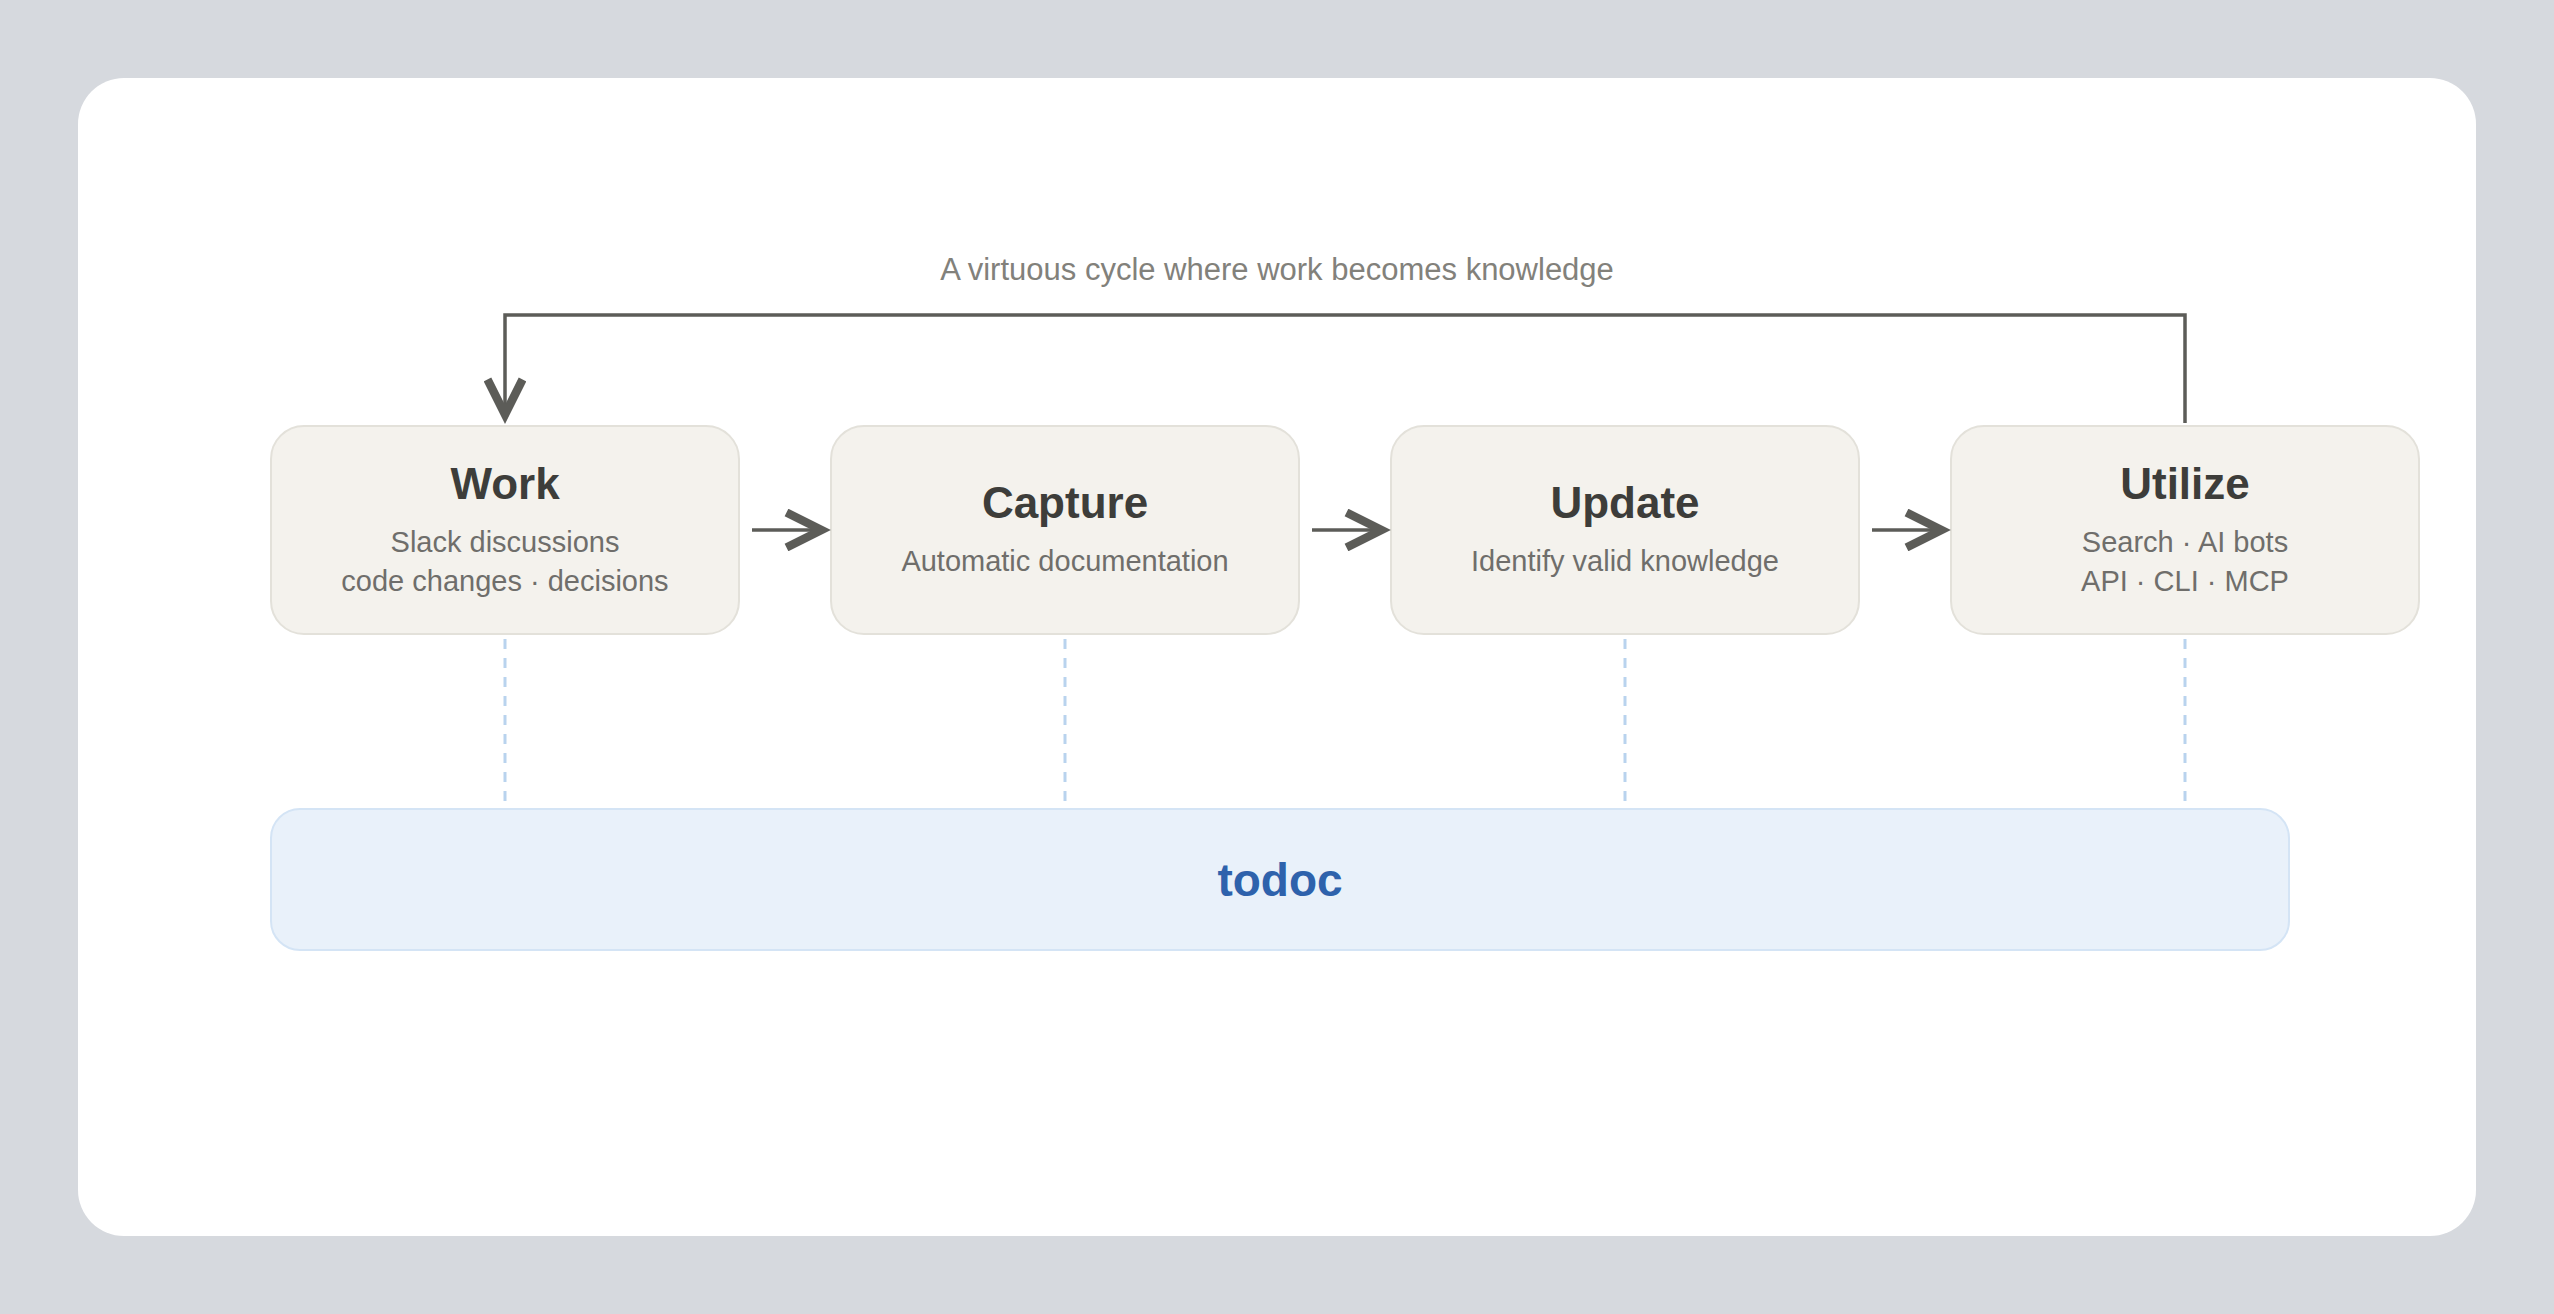Screen dimensions: 2554x1314
Task: Click the dashed line under Utilize box
Action: 2185,720
